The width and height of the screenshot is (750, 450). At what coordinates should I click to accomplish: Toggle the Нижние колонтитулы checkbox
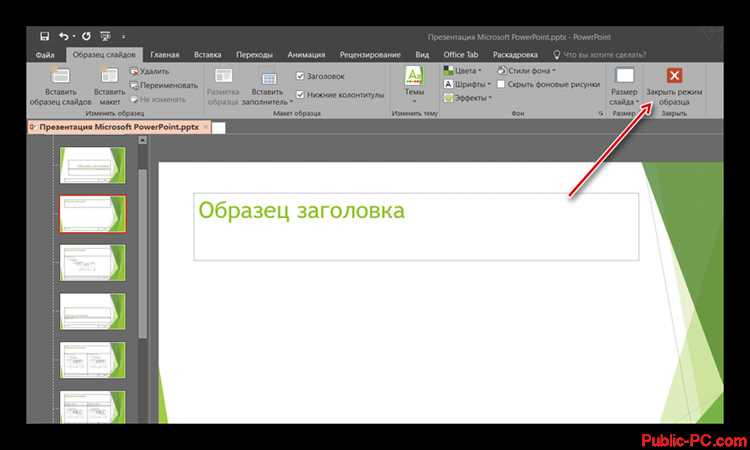coord(300,95)
